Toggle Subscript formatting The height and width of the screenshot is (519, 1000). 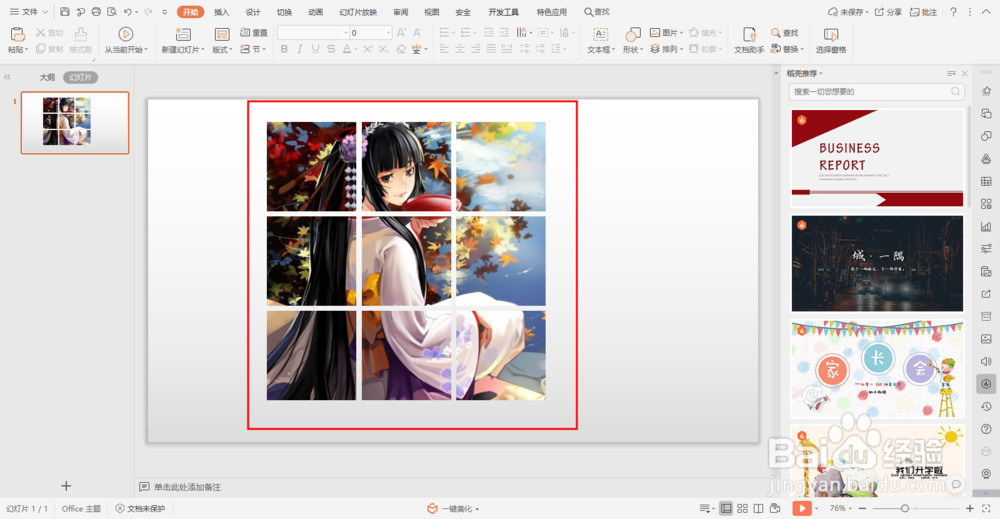pos(383,49)
